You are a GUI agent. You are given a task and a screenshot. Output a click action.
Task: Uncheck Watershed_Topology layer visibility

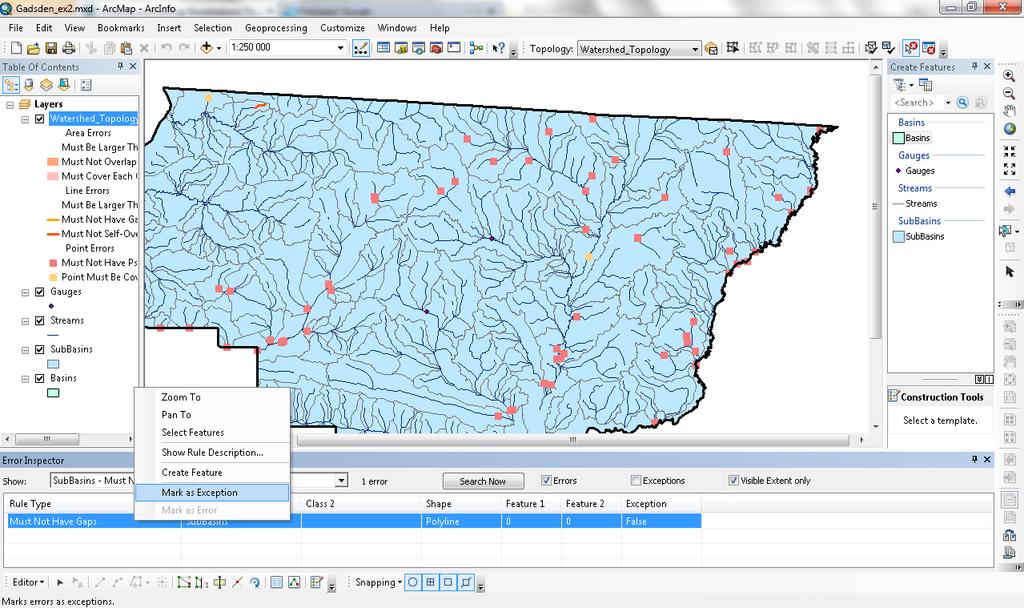coord(40,119)
